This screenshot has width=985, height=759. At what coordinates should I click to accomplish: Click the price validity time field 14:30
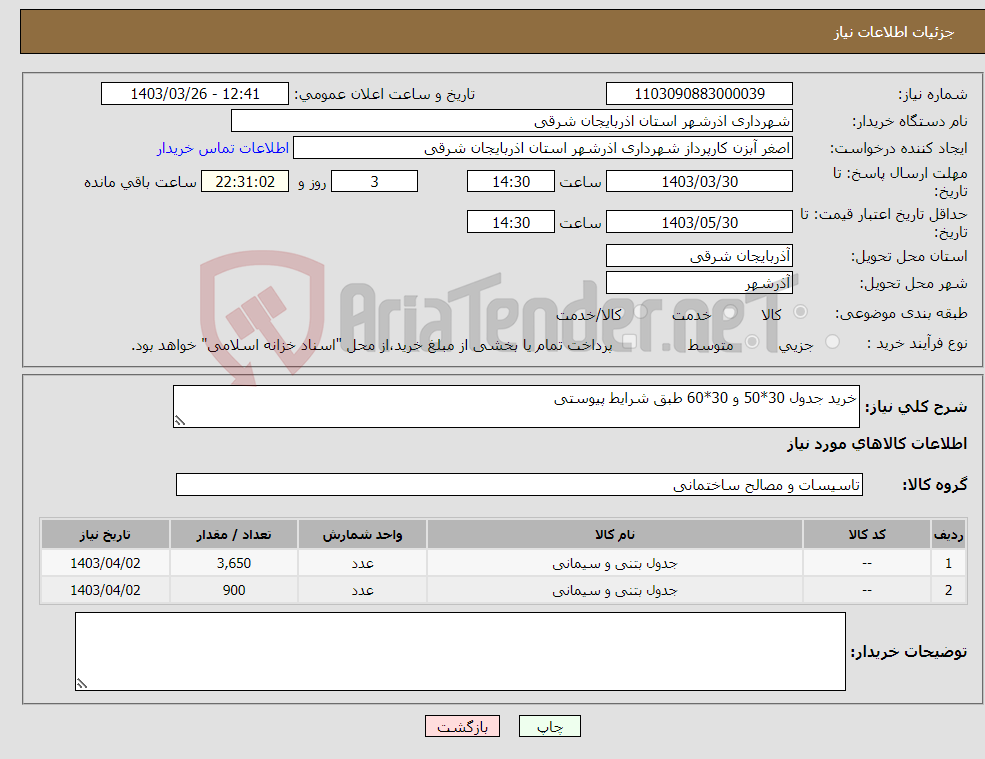511,222
